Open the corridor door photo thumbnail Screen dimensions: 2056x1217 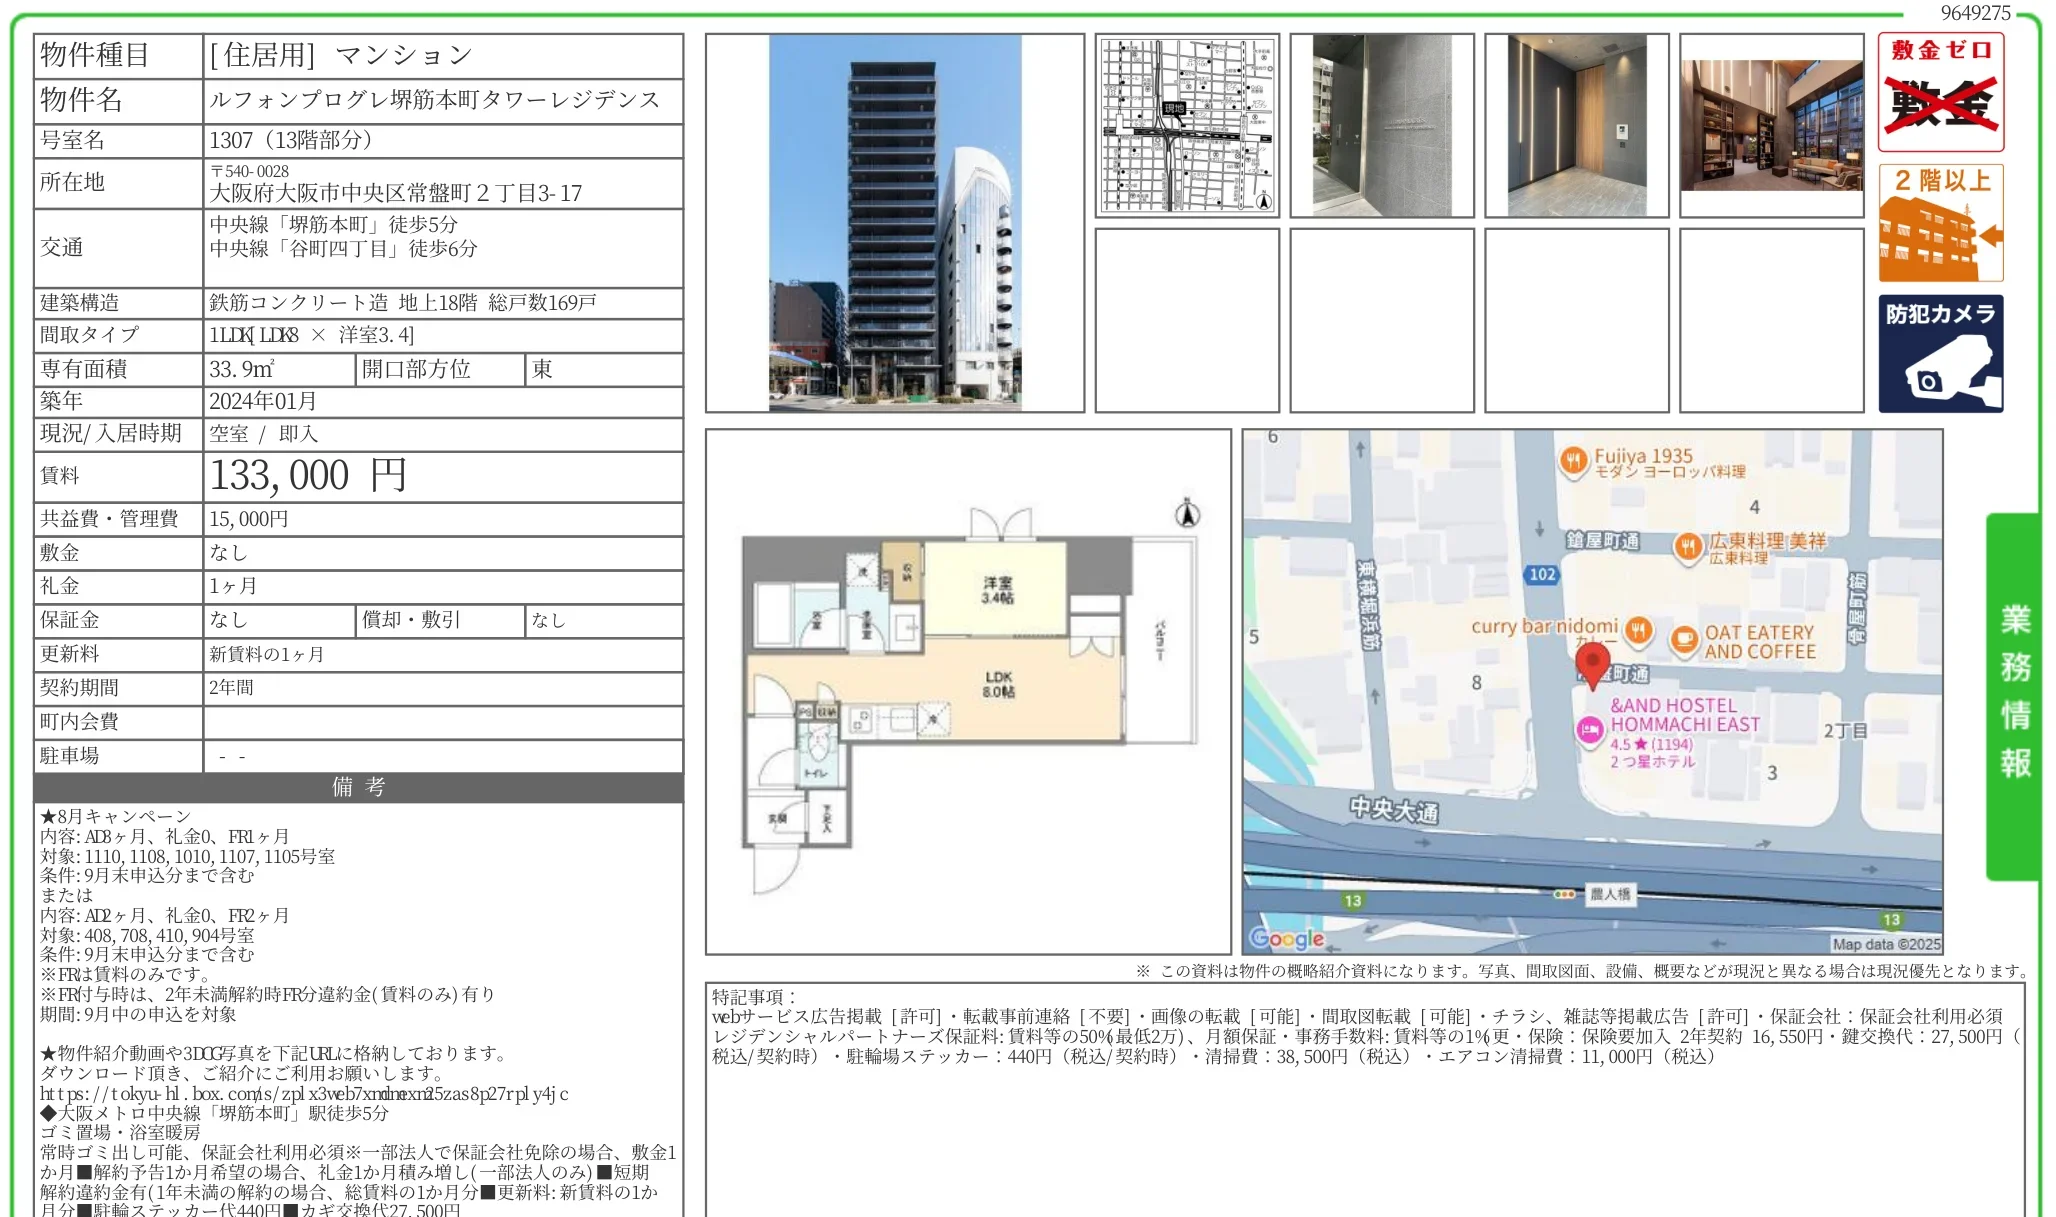(x=1577, y=125)
